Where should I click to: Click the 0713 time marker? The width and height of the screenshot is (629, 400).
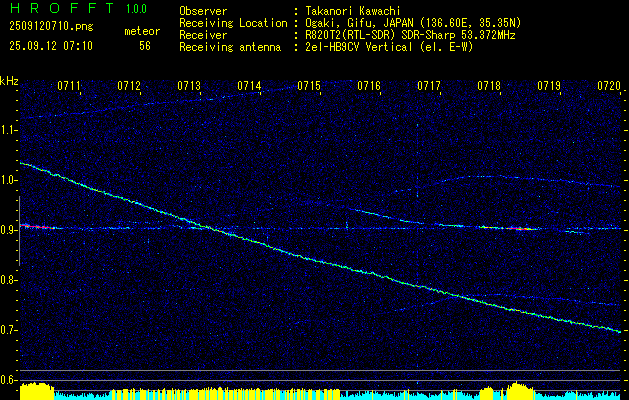tap(189, 86)
